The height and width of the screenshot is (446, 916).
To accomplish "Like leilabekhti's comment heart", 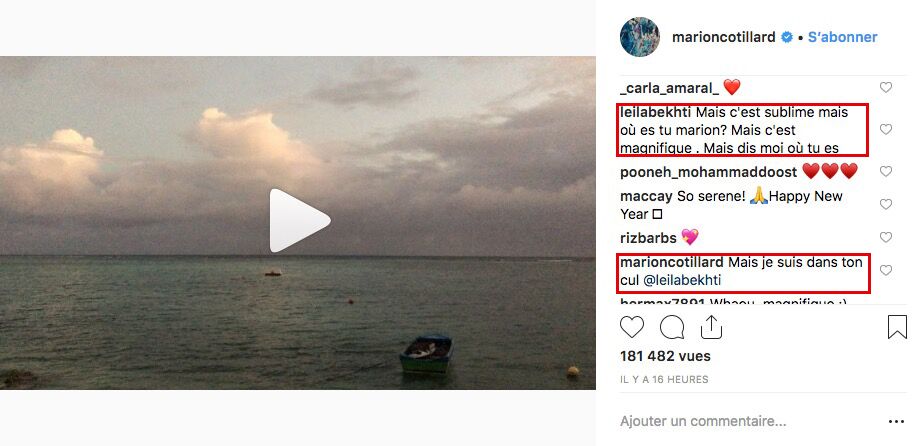I will pyautogui.click(x=886, y=129).
